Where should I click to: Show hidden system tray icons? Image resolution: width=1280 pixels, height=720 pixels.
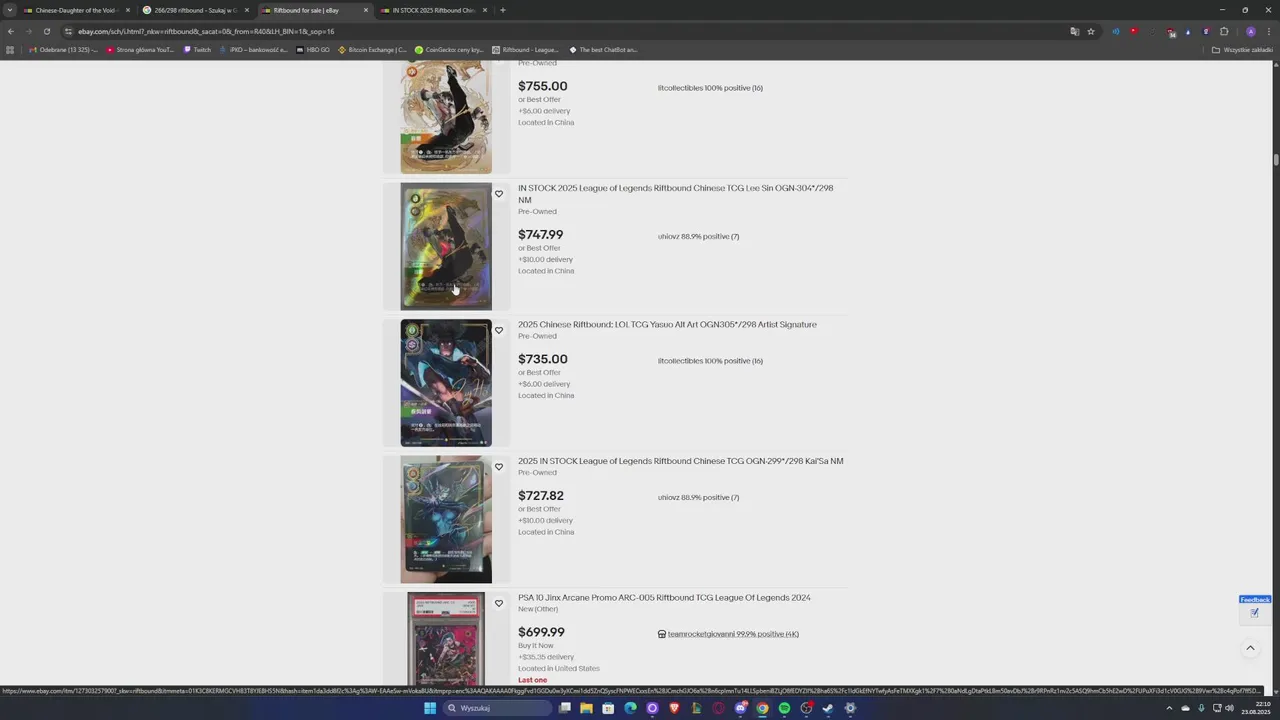[x=1169, y=708]
